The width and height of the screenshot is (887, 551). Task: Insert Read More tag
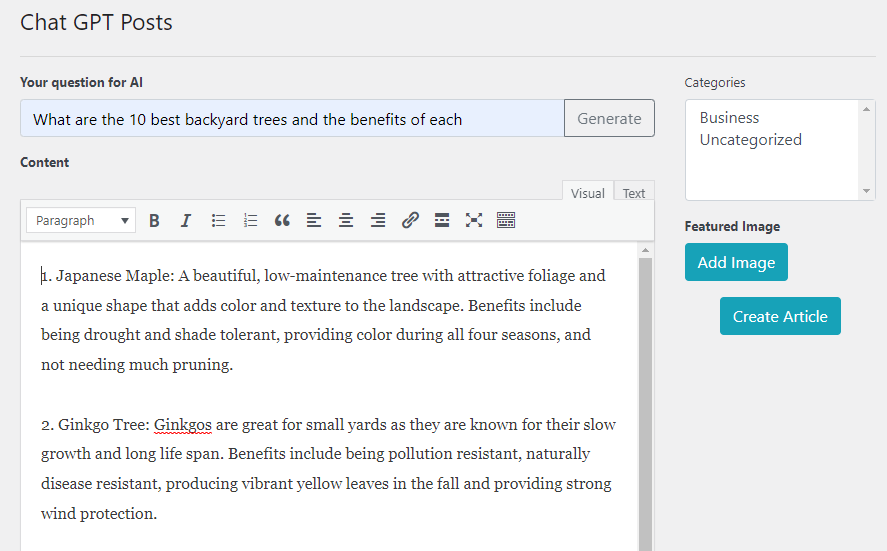[x=442, y=221]
